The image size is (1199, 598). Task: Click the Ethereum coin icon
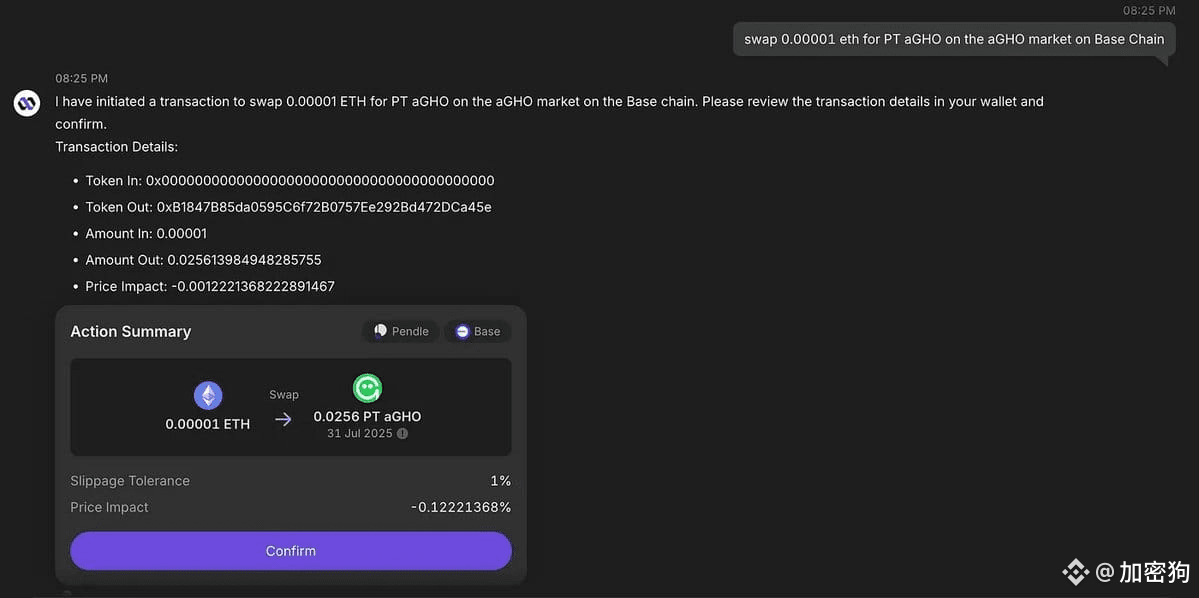tap(207, 395)
